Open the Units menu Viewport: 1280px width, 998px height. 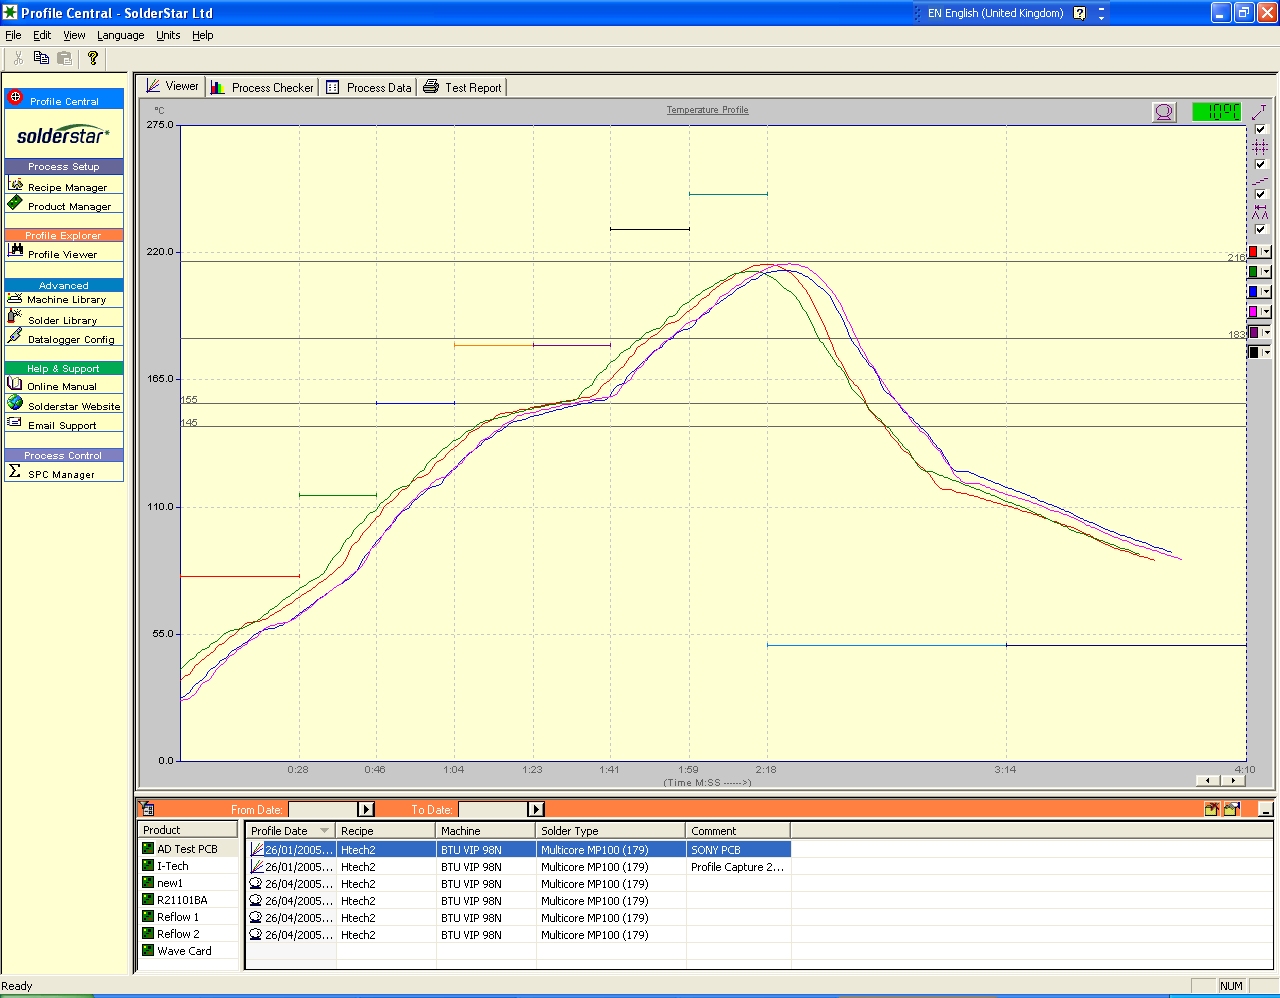tap(168, 35)
